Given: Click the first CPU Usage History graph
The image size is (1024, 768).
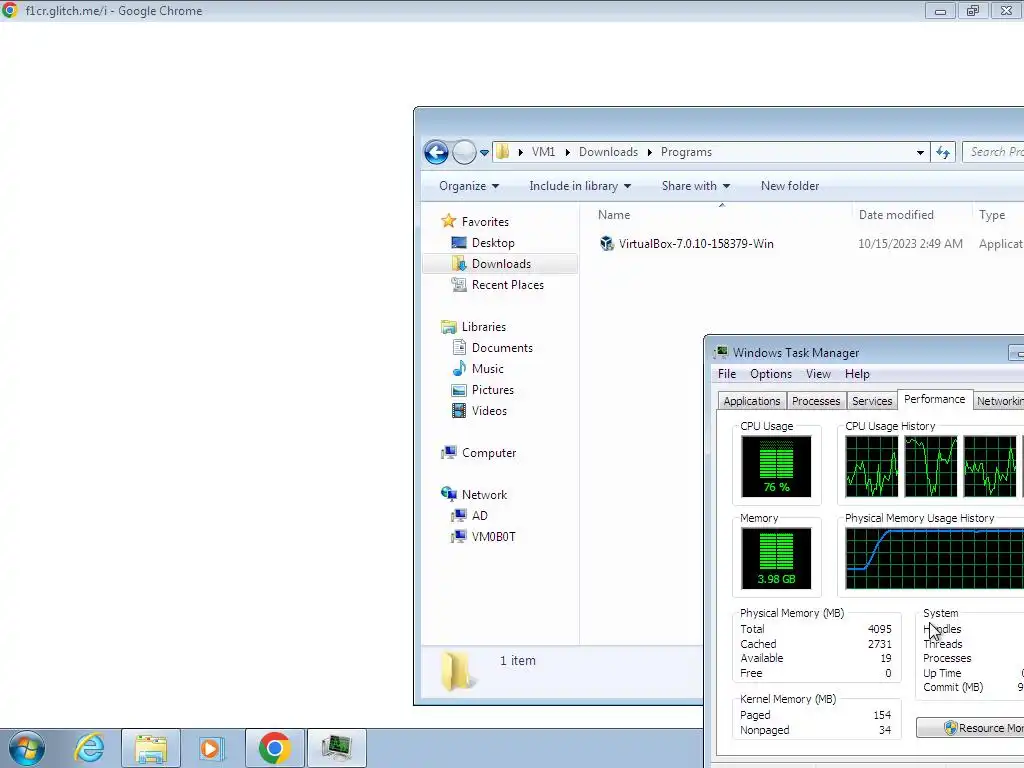Looking at the screenshot, I should pos(872,467).
